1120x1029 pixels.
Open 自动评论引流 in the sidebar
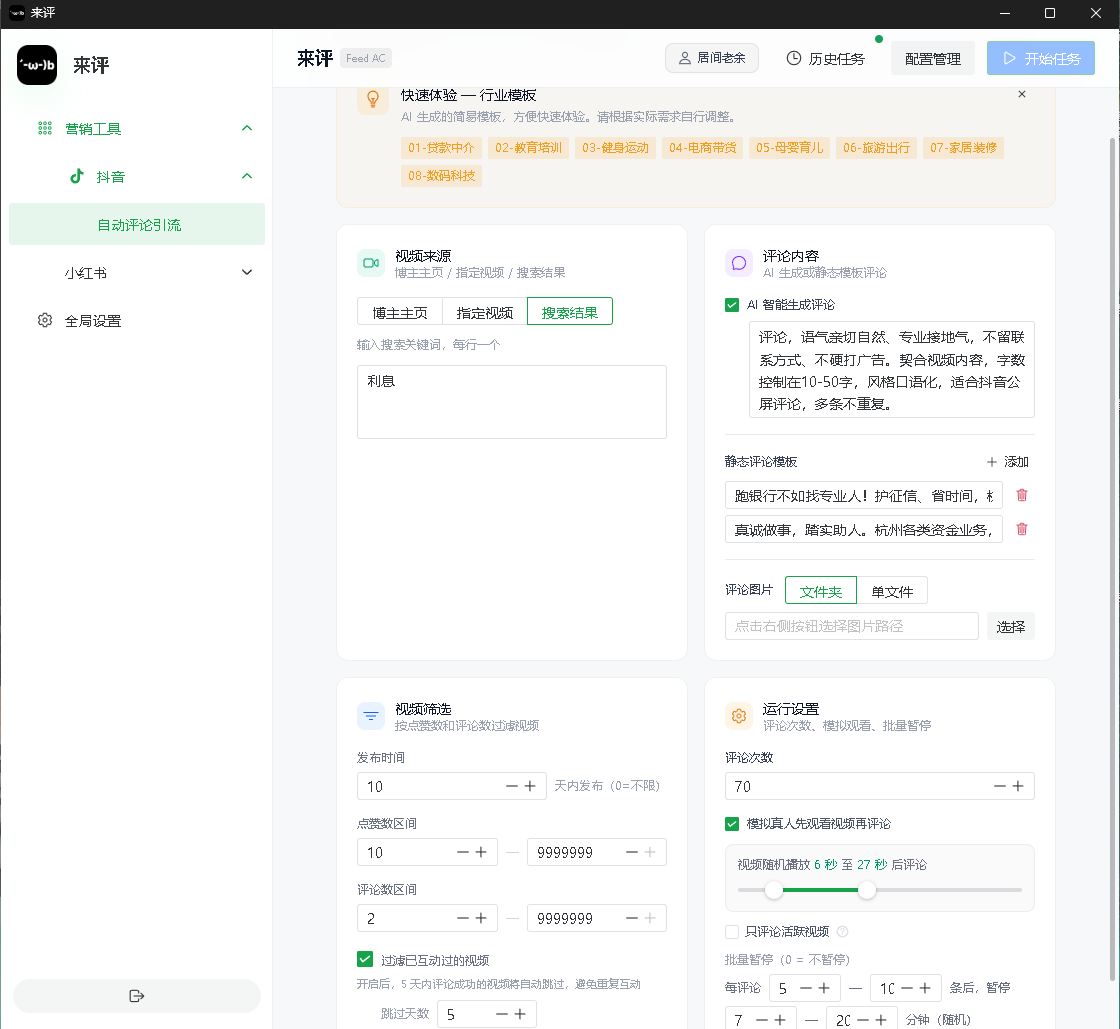(137, 224)
